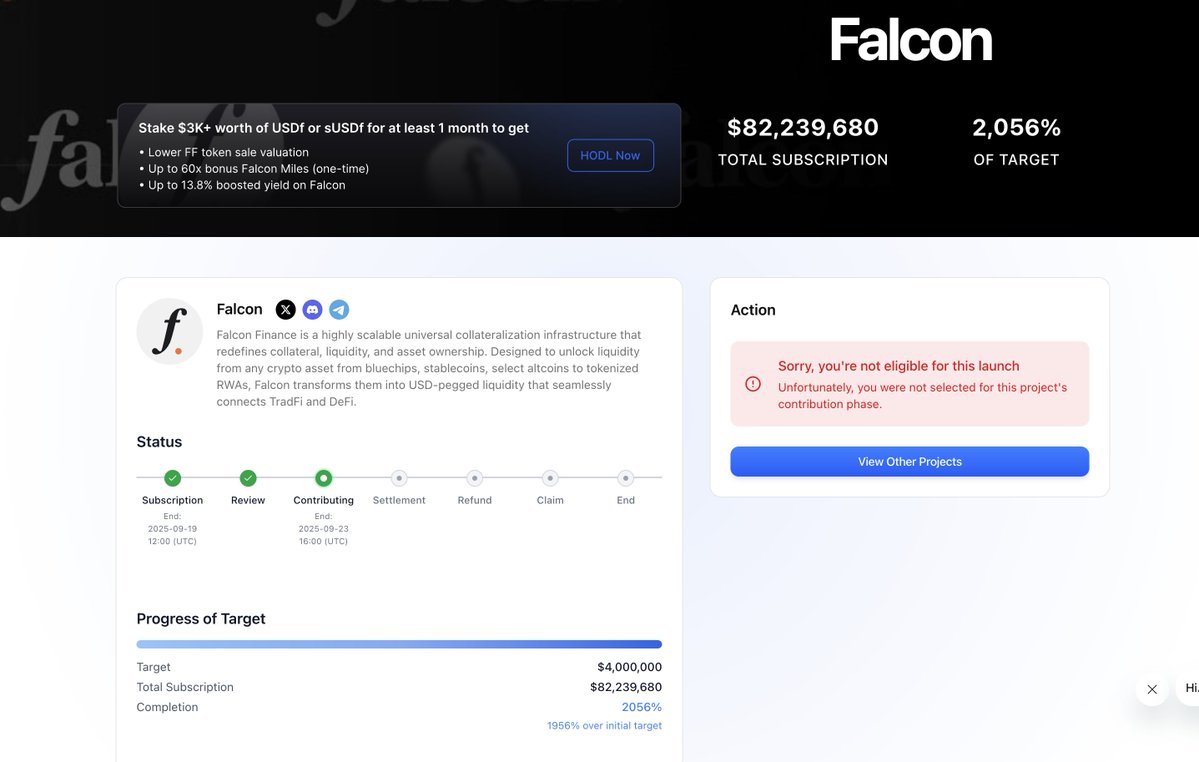The width and height of the screenshot is (1199, 762).
Task: Click the red alert icon in the eligibility notice
Action: pos(753,384)
